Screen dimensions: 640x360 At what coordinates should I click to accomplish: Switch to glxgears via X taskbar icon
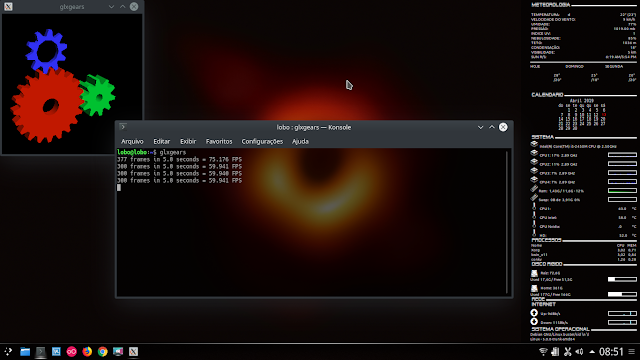click(133, 351)
